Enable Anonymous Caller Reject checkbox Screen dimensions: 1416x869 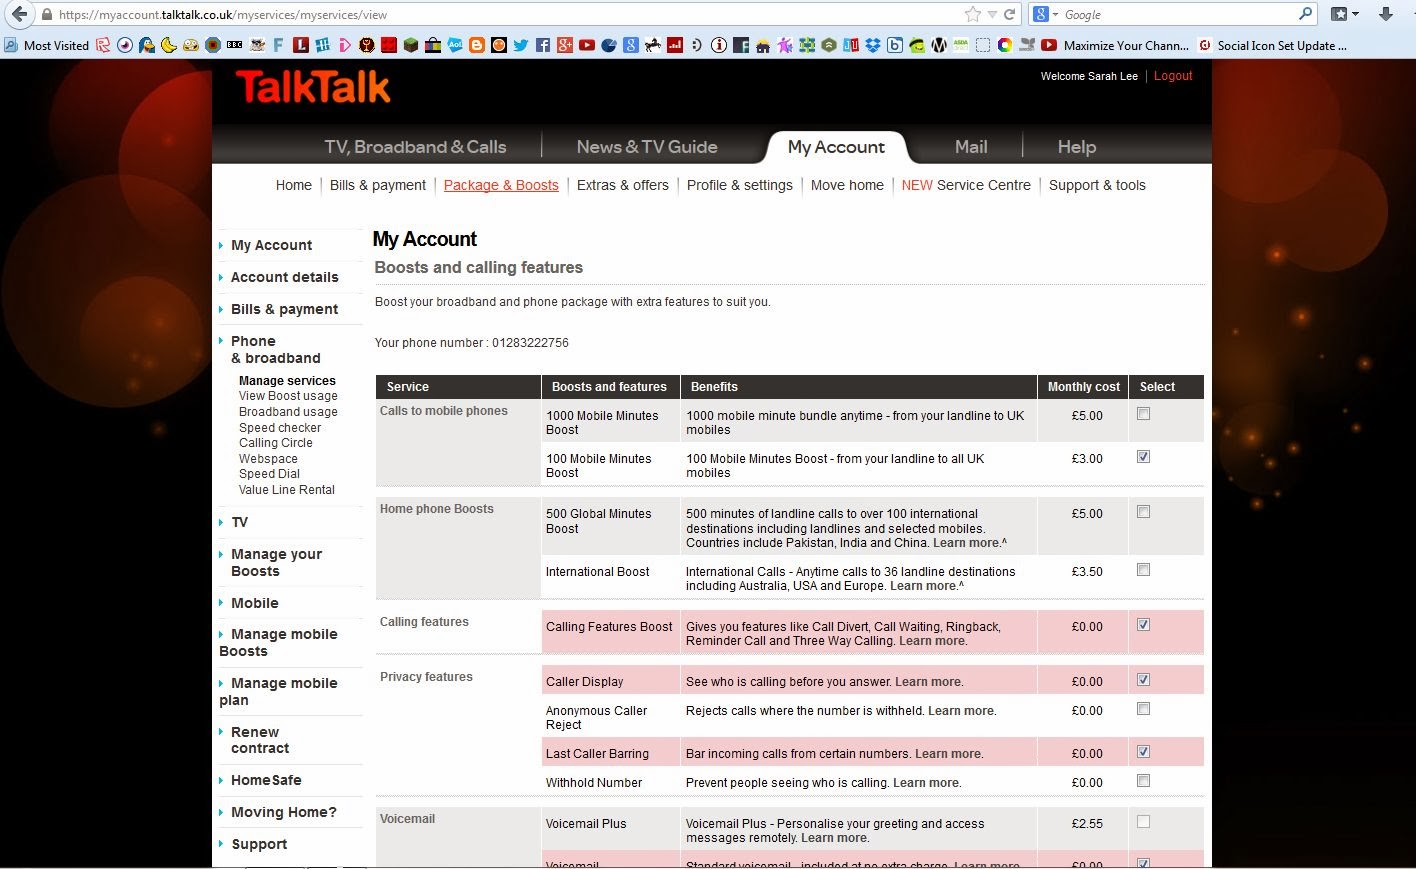click(1143, 709)
